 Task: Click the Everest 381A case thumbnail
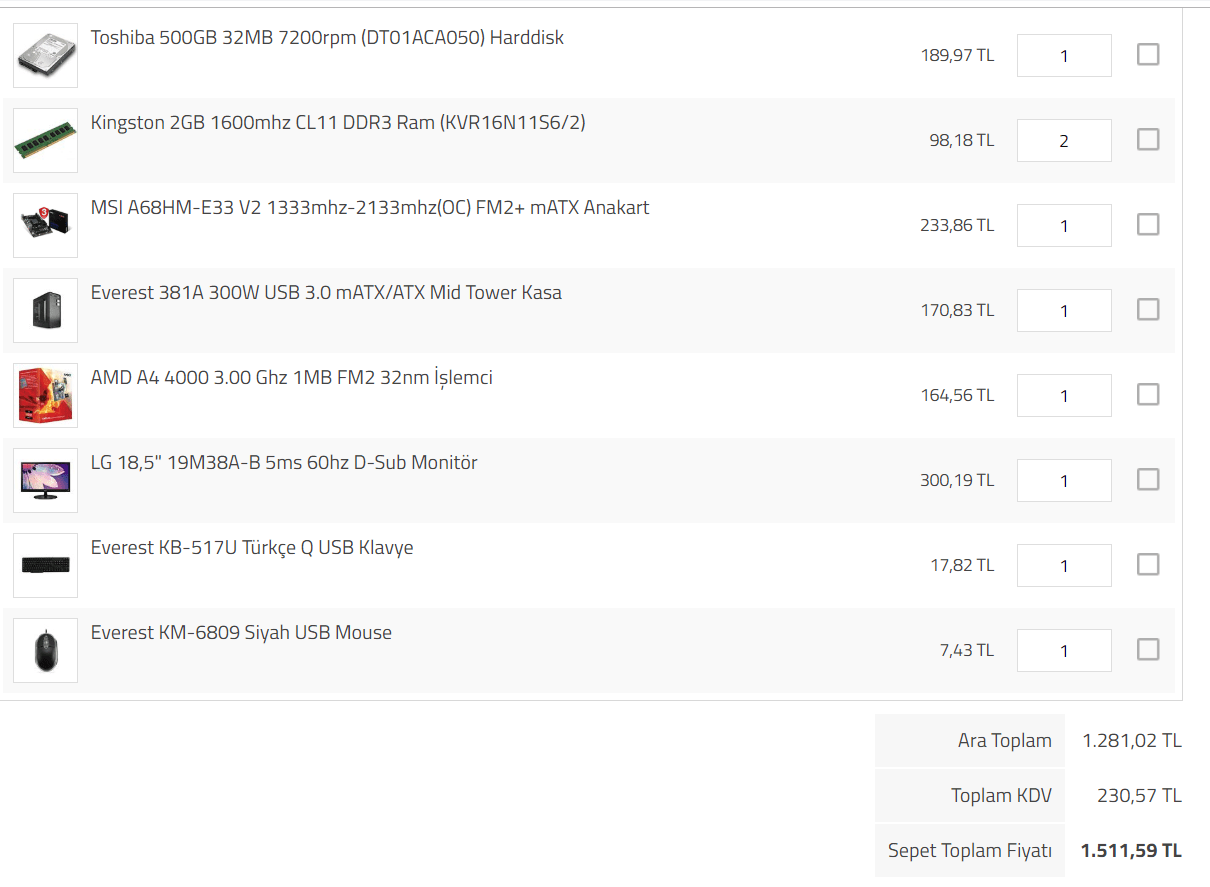pyautogui.click(x=46, y=311)
